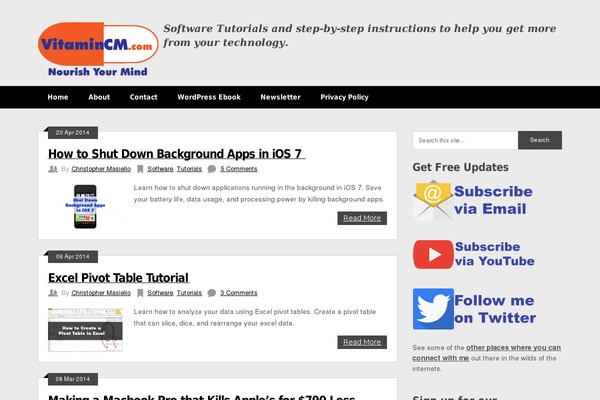This screenshot has width=600, height=400.
Task: Click 'Subscribe via YouTube' text
Action: (494, 254)
